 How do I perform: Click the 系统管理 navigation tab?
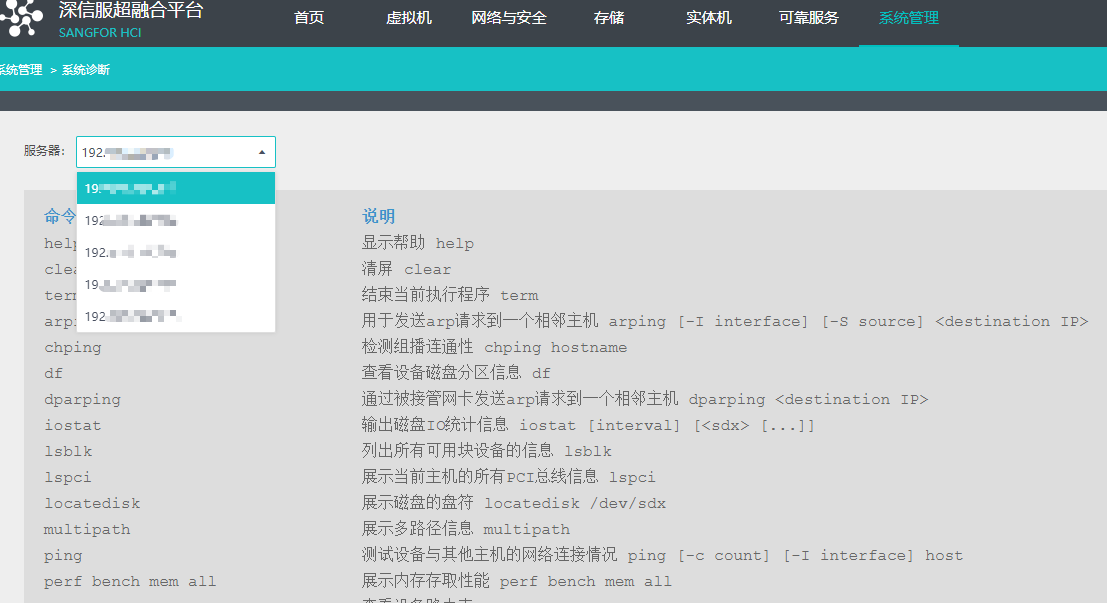pyautogui.click(x=909, y=18)
